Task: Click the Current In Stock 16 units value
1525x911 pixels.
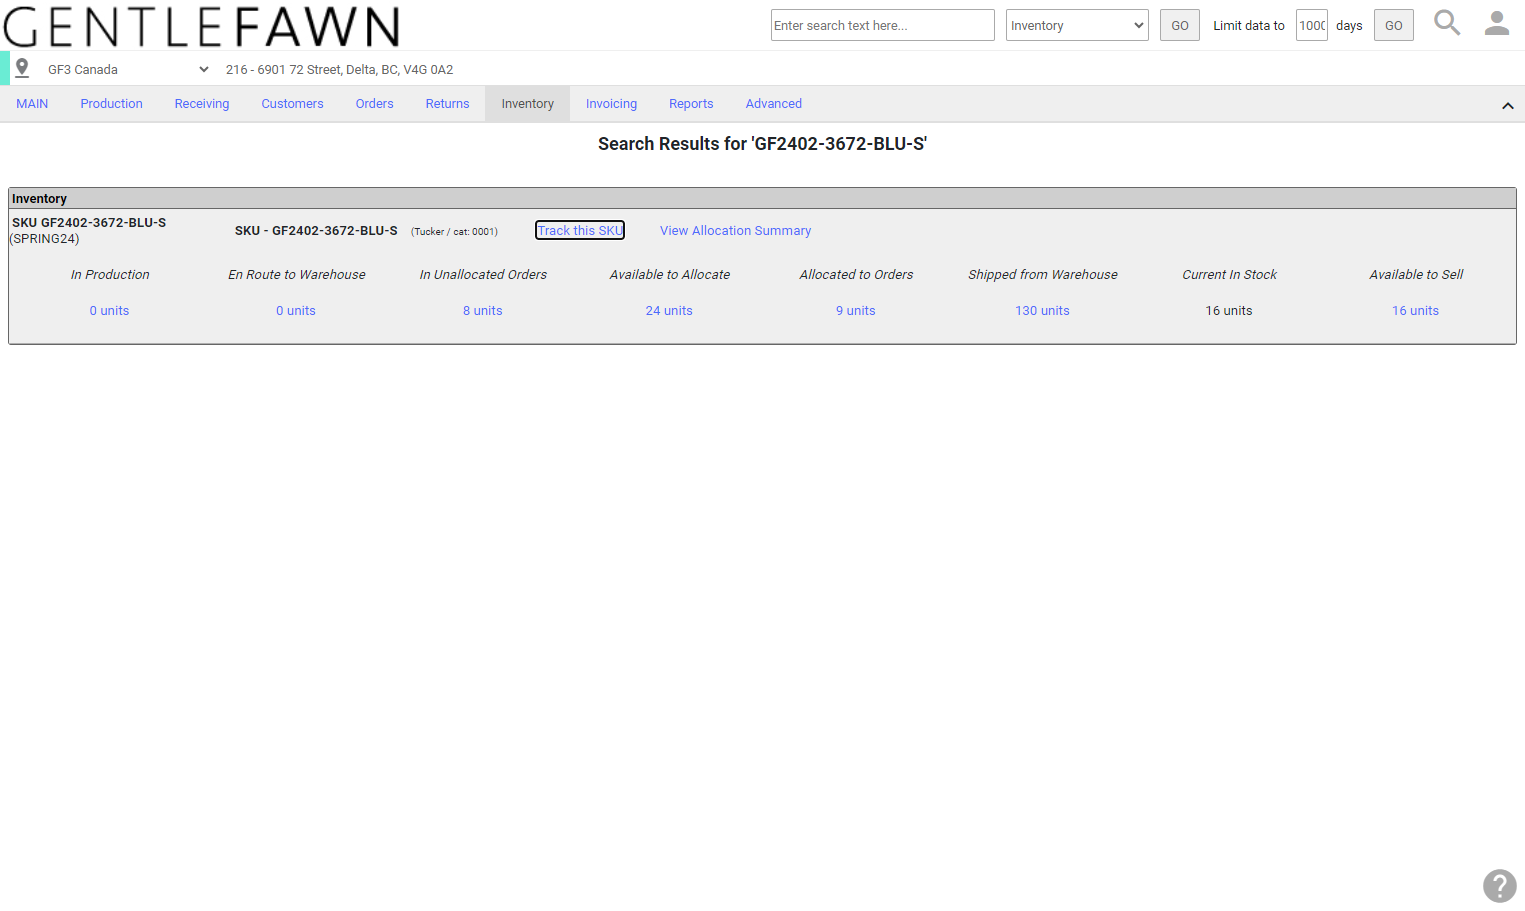Action: (1229, 311)
